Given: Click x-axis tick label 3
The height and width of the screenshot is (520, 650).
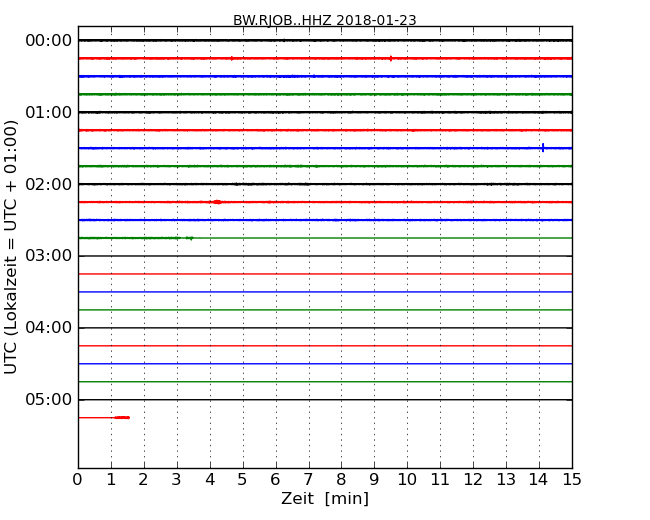Looking at the screenshot, I should click(177, 479).
